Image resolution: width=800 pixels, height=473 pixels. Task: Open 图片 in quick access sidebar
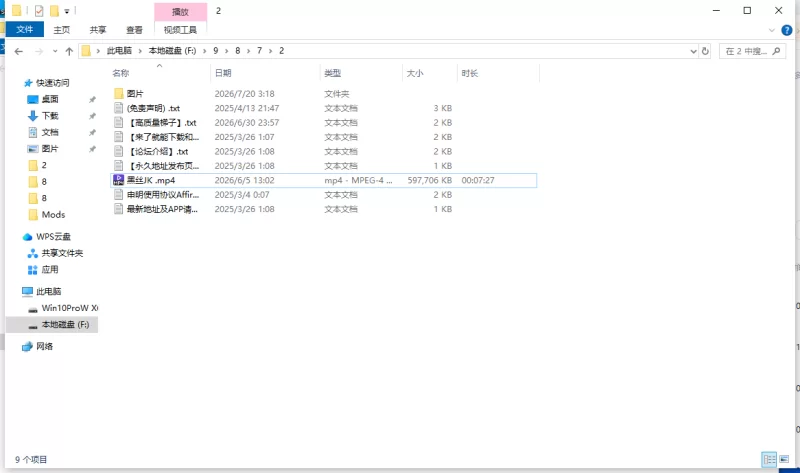(49, 148)
